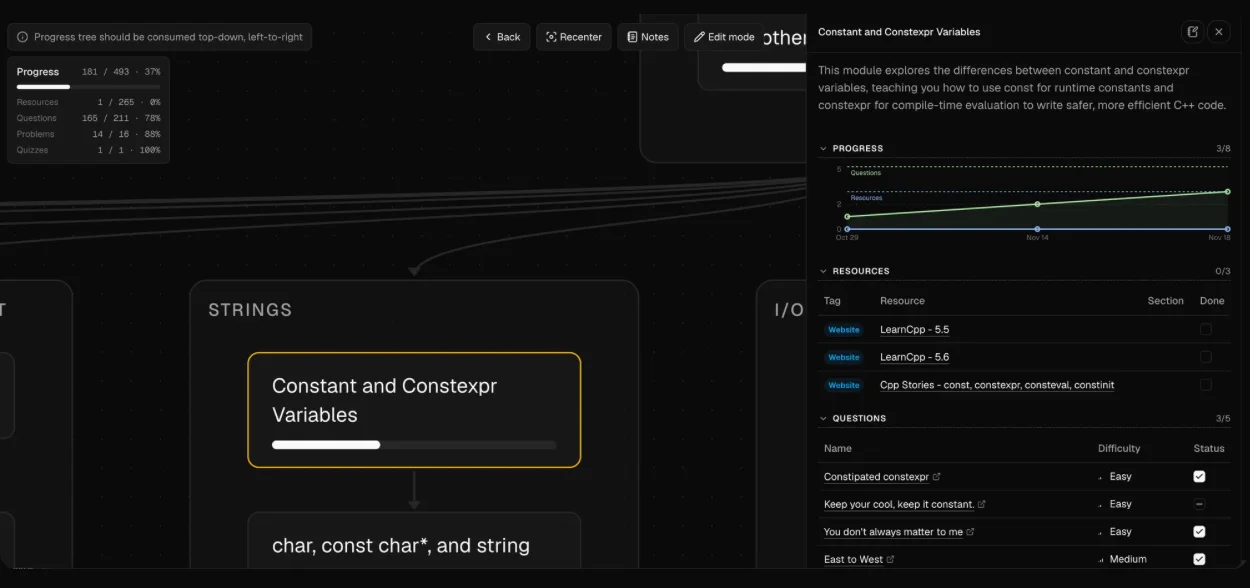Click the Nov 18 point on Questions line
The image size is (1250, 588).
(x=1227, y=191)
